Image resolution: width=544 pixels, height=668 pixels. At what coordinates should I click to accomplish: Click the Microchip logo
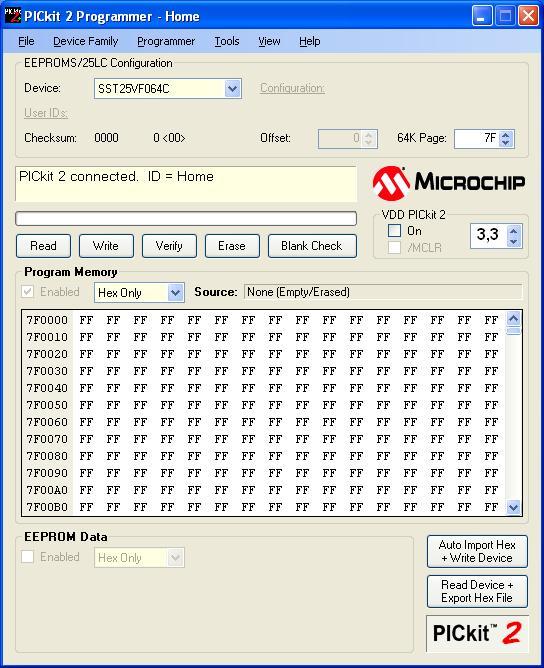(449, 183)
